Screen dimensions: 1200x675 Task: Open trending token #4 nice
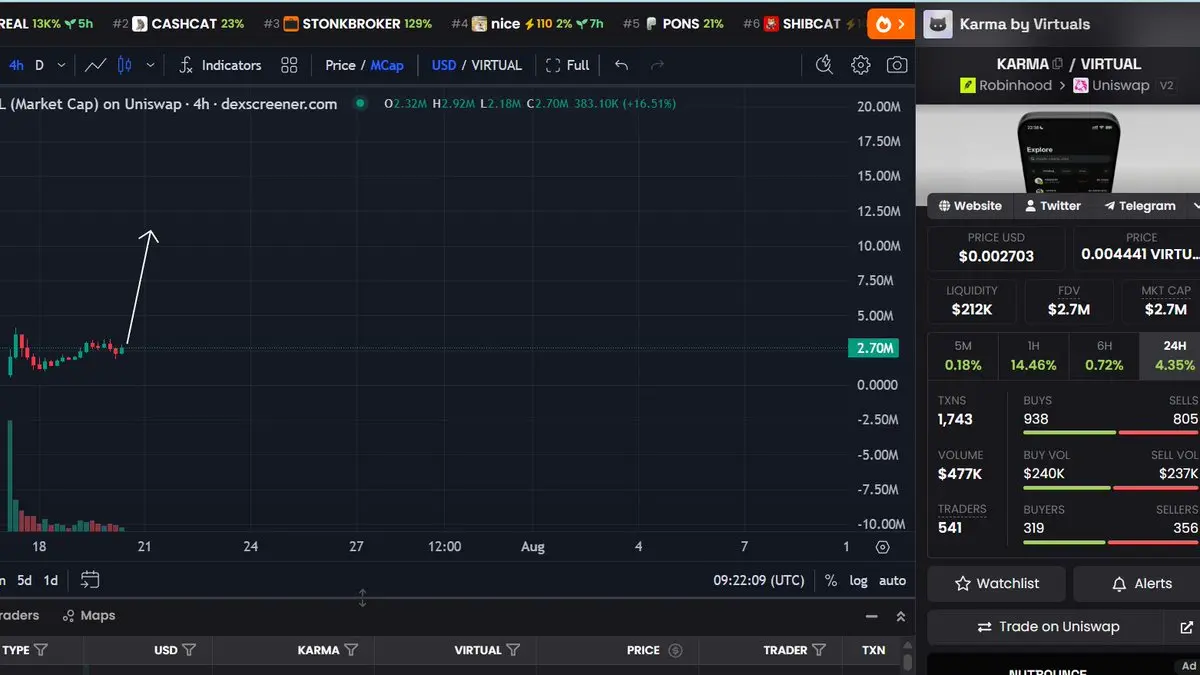coord(527,24)
